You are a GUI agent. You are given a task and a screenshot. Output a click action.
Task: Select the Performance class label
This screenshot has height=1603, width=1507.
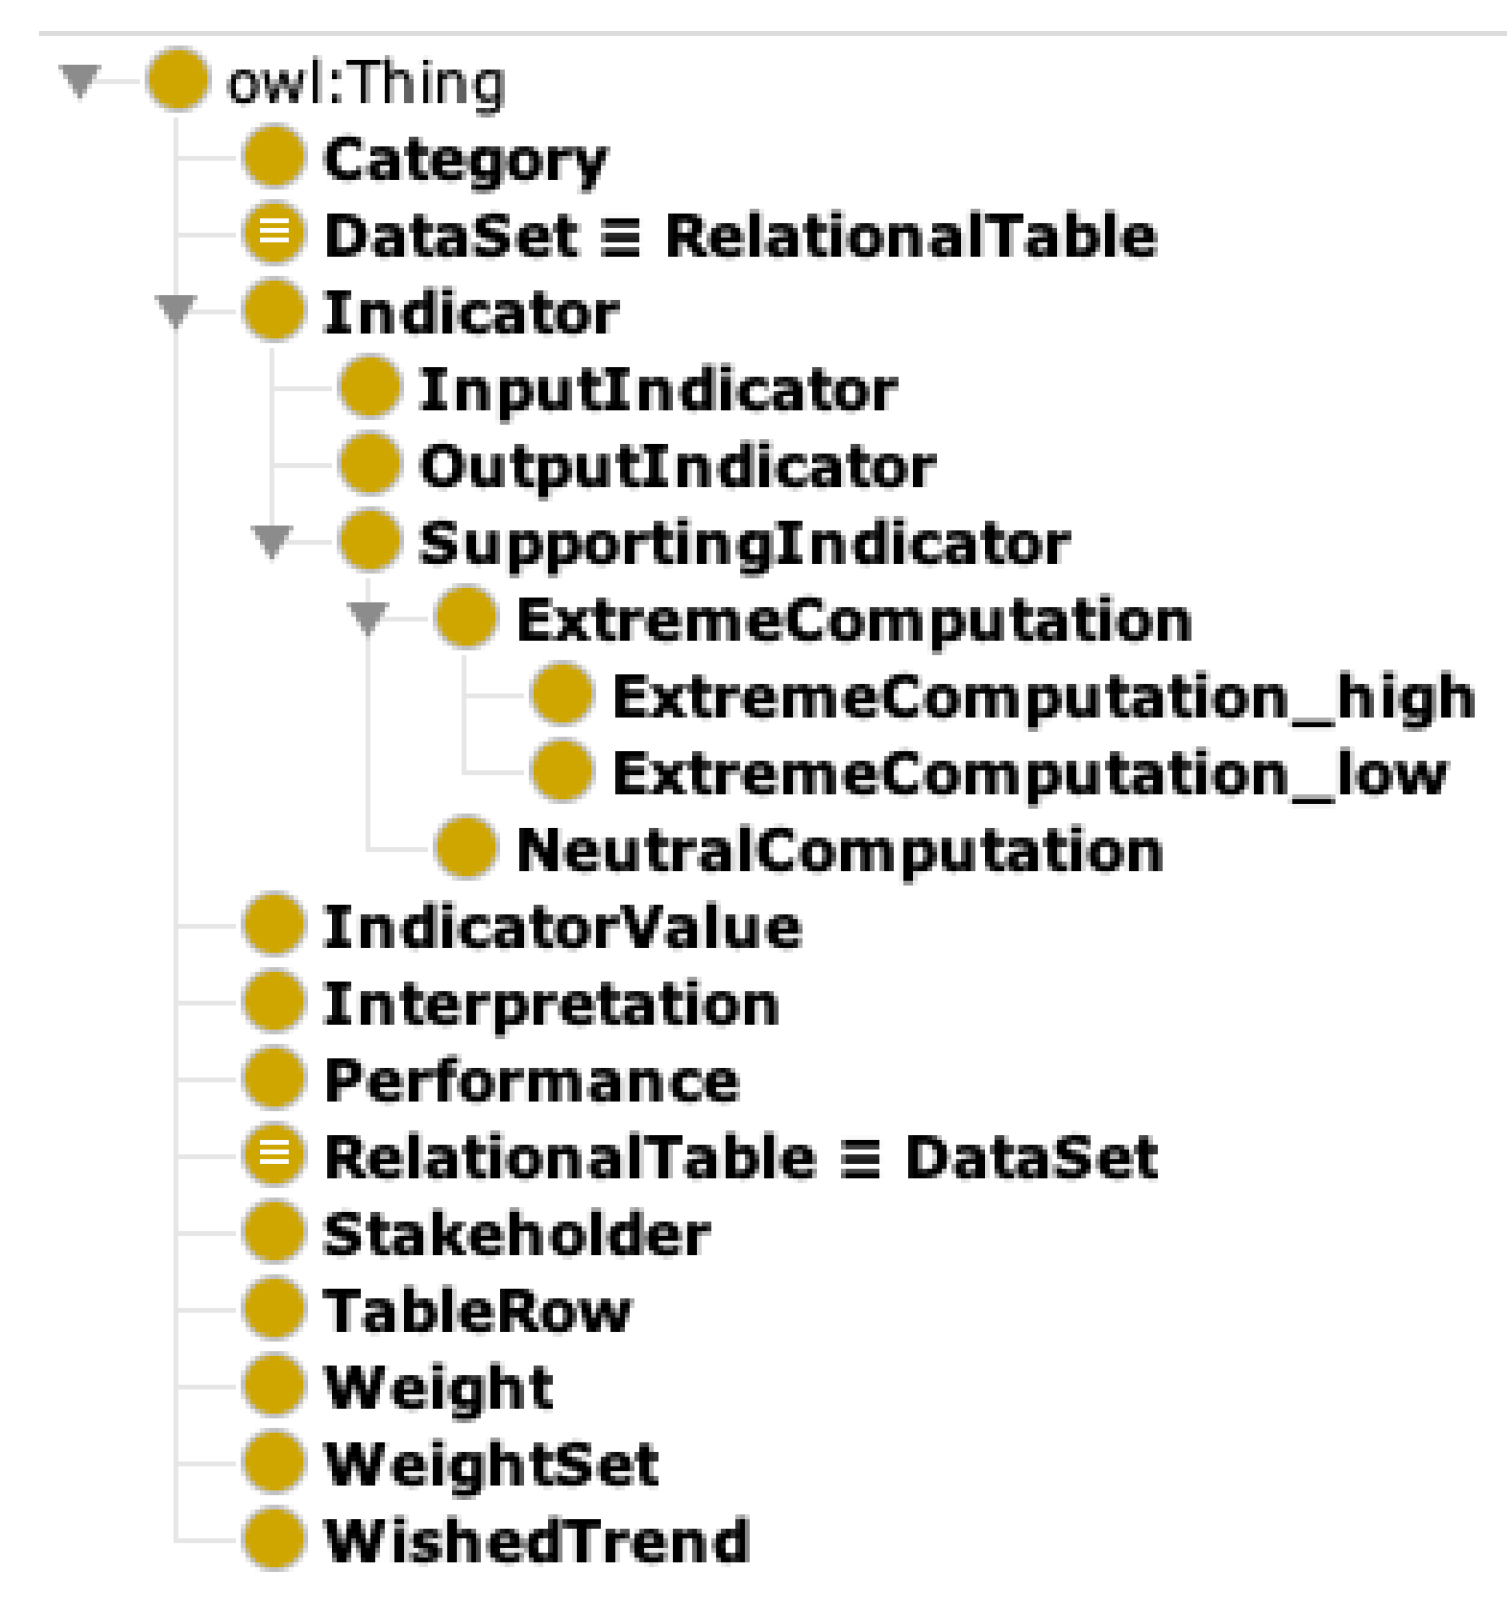(x=531, y=1080)
